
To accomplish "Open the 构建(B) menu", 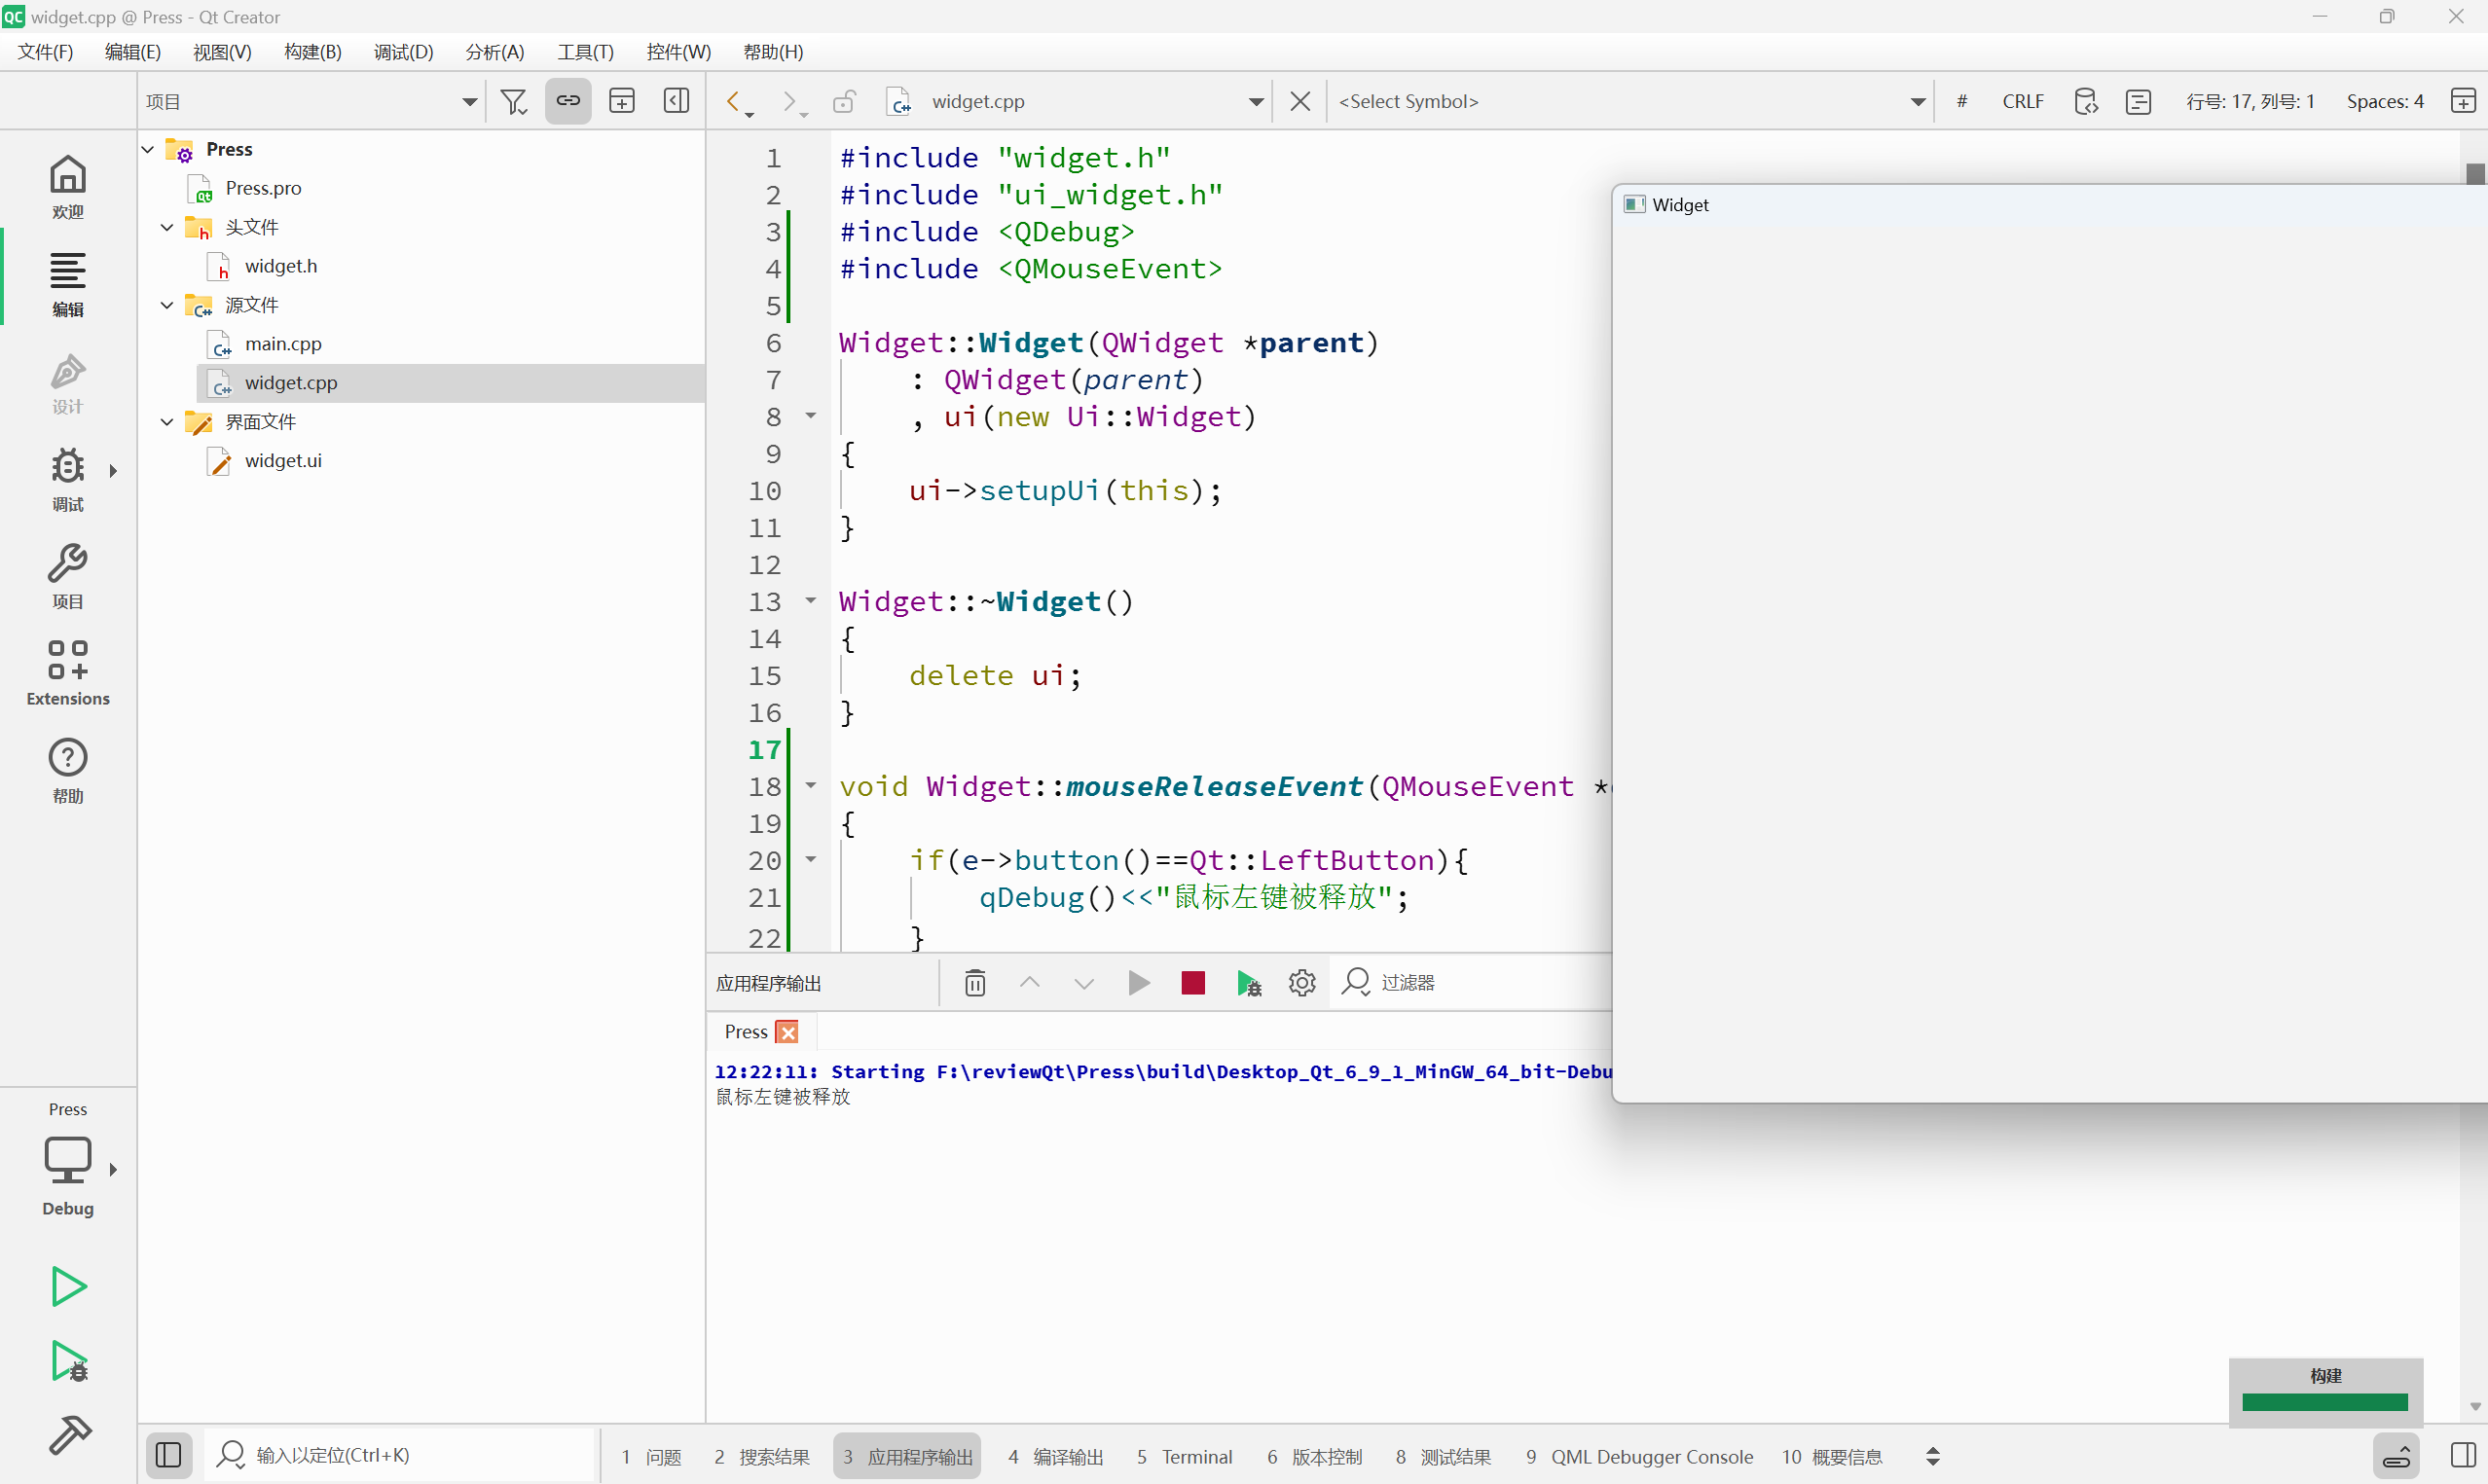I will 312,52.
